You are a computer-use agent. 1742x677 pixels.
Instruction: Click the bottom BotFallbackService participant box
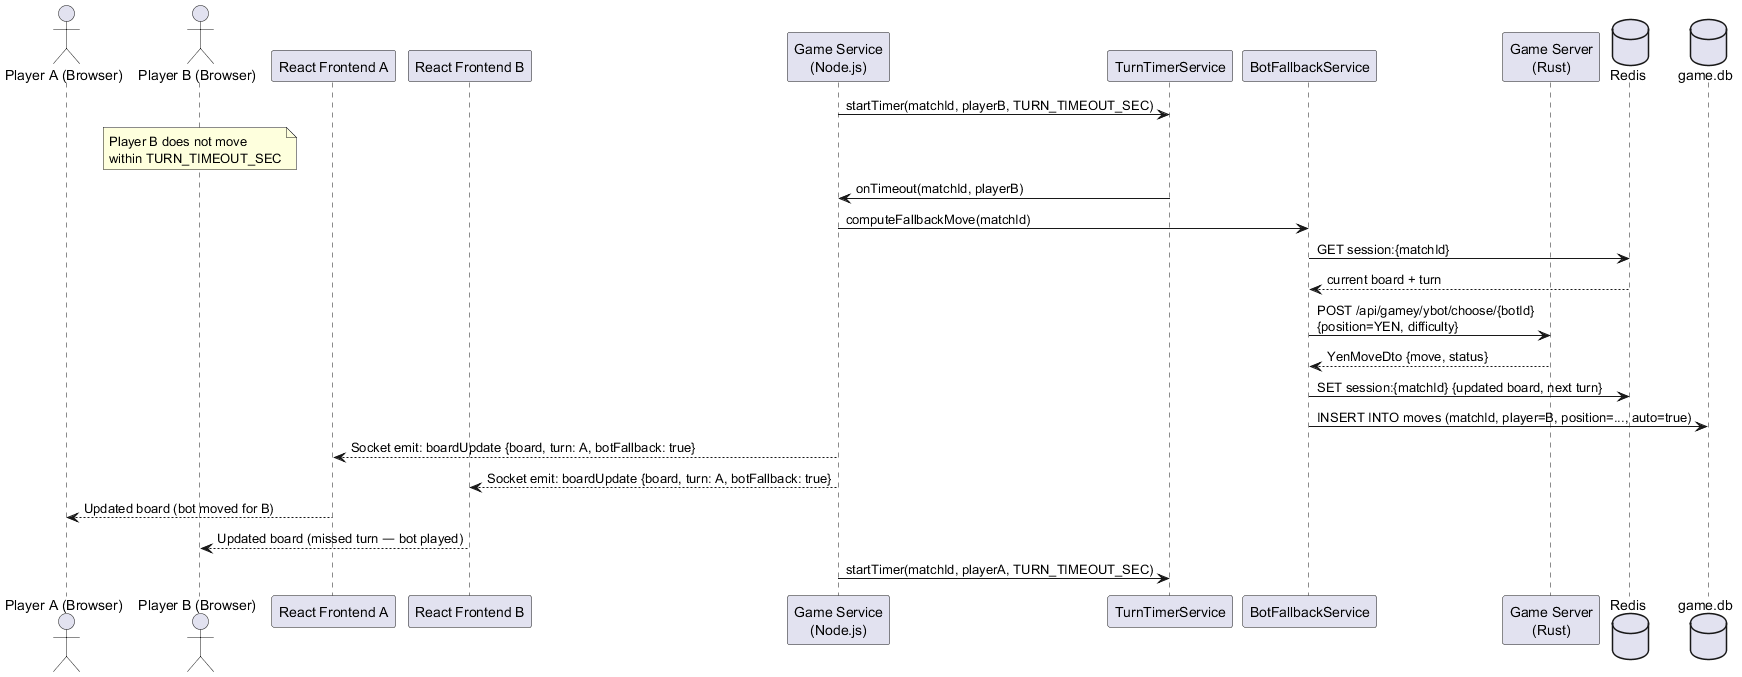tap(1308, 612)
